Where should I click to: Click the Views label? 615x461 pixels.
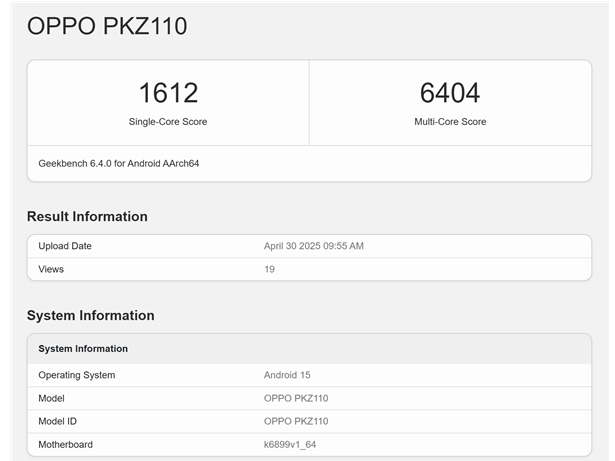click(51, 269)
